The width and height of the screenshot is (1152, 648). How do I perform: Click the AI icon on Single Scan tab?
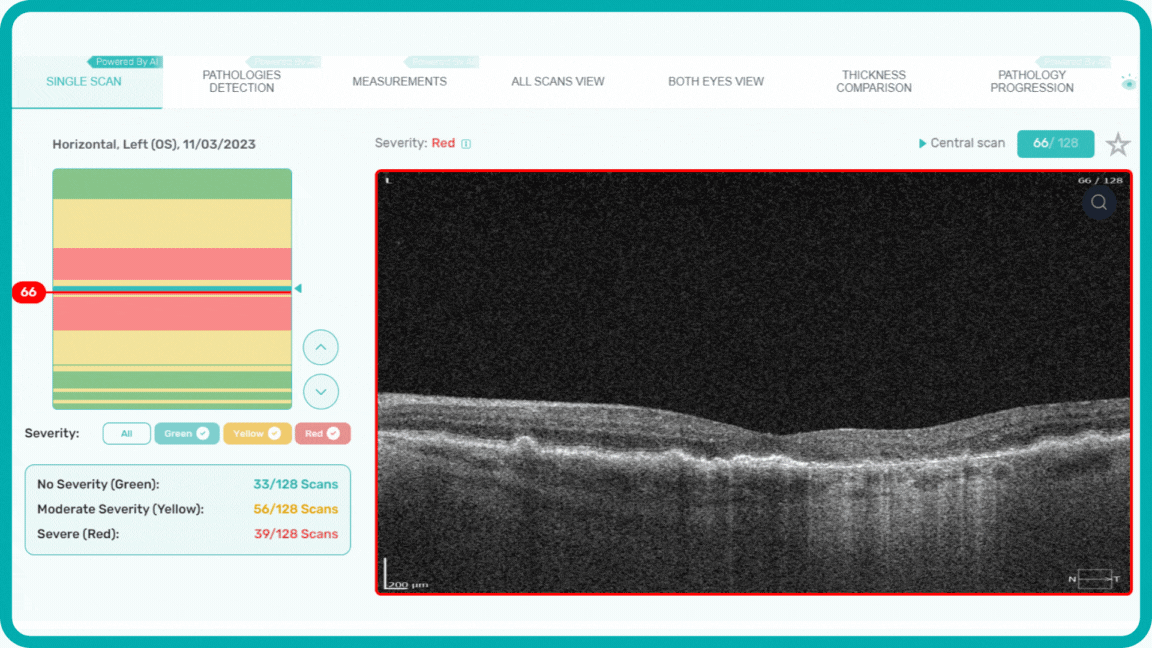coord(125,61)
